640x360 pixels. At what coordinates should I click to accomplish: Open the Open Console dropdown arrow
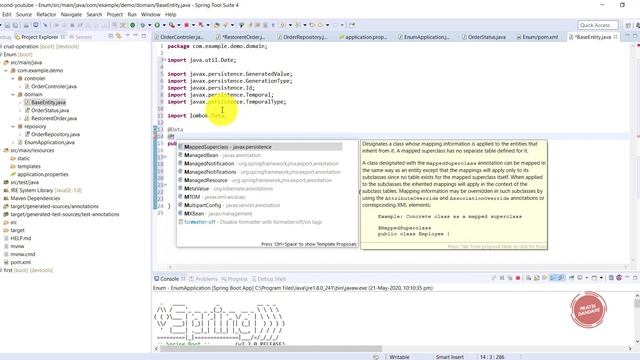click(x=601, y=278)
